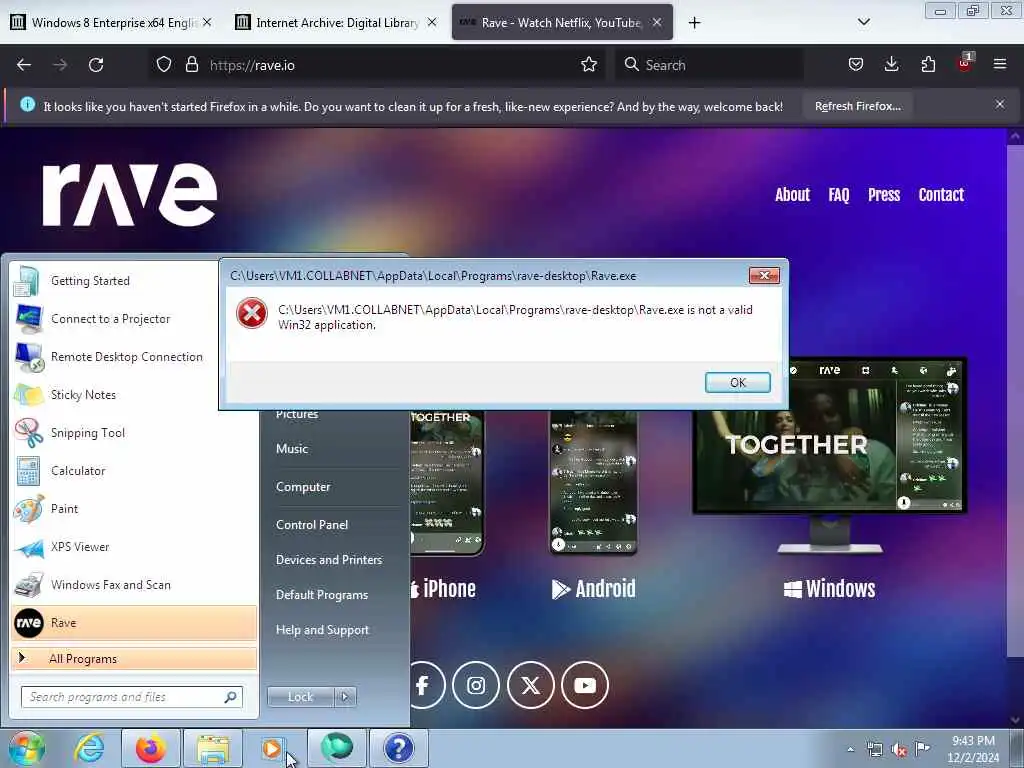Viewport: 1024px width, 768px height.
Task: Open Windows Fax and Scan
Action: (134, 584)
